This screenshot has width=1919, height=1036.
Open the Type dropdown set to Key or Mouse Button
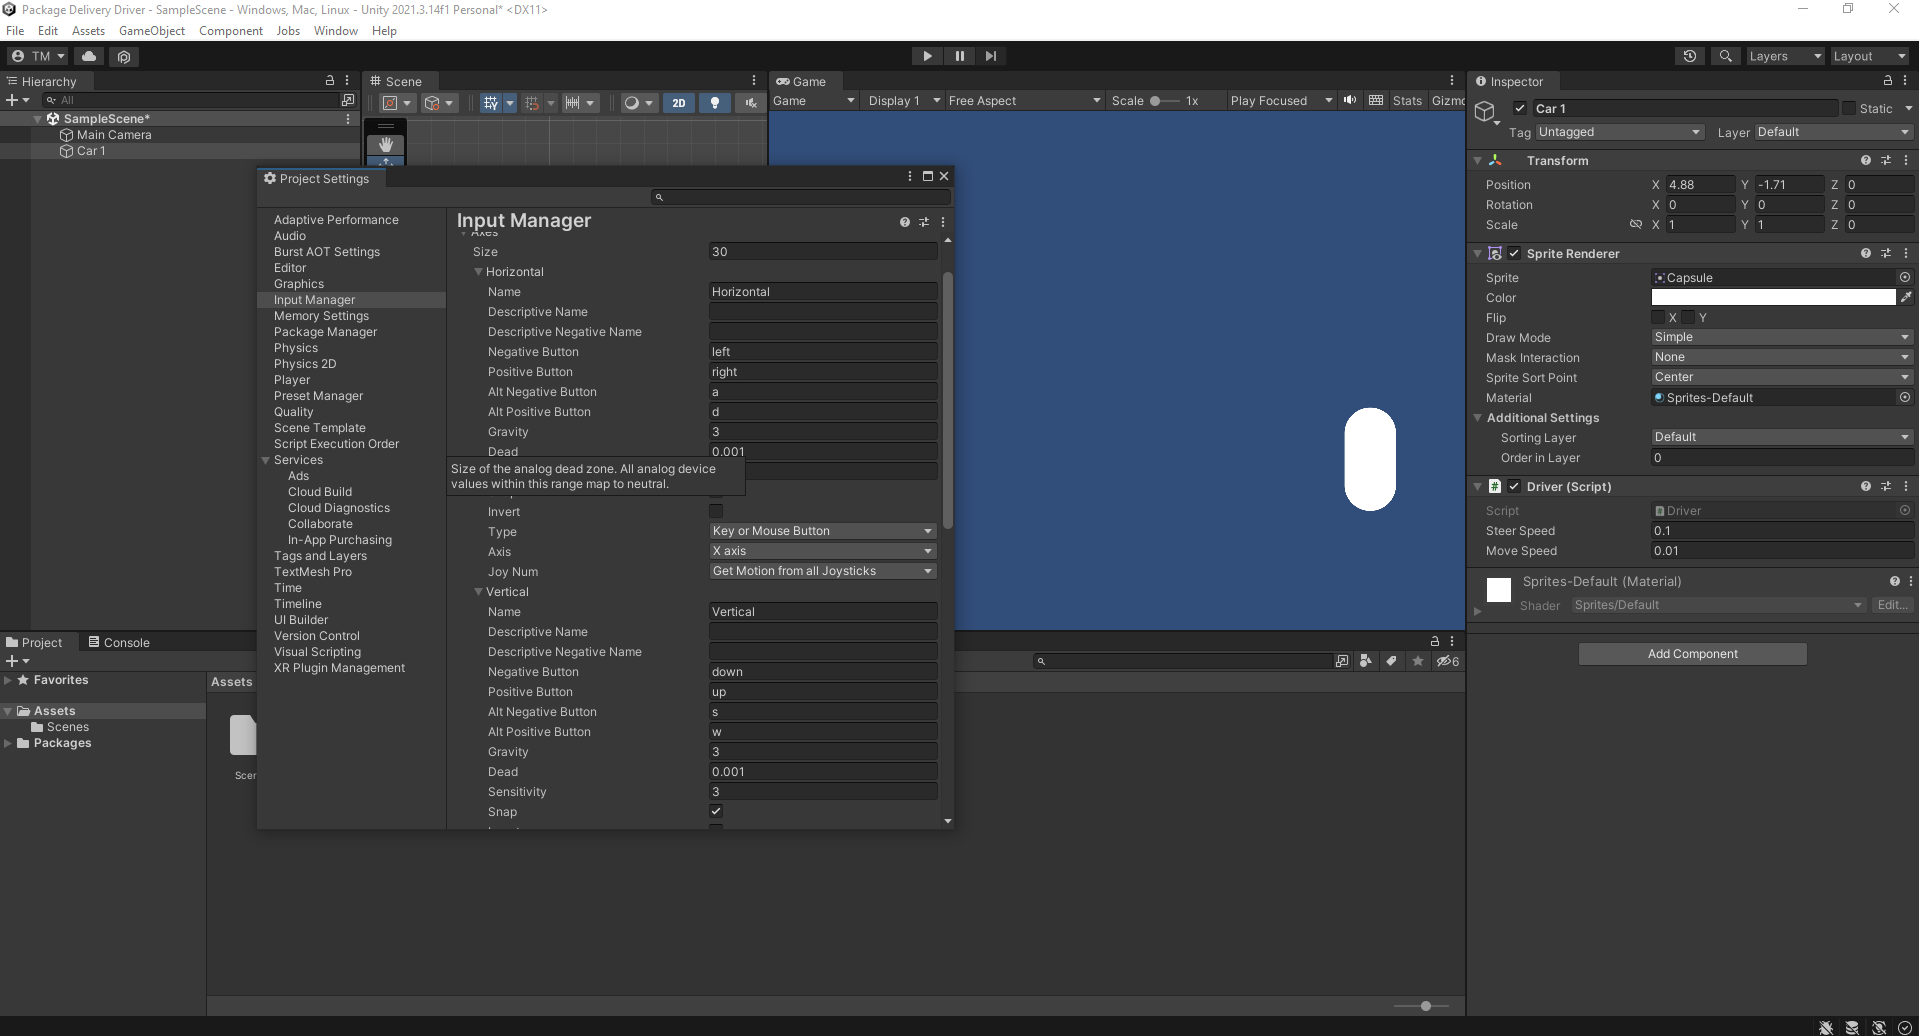click(x=823, y=531)
